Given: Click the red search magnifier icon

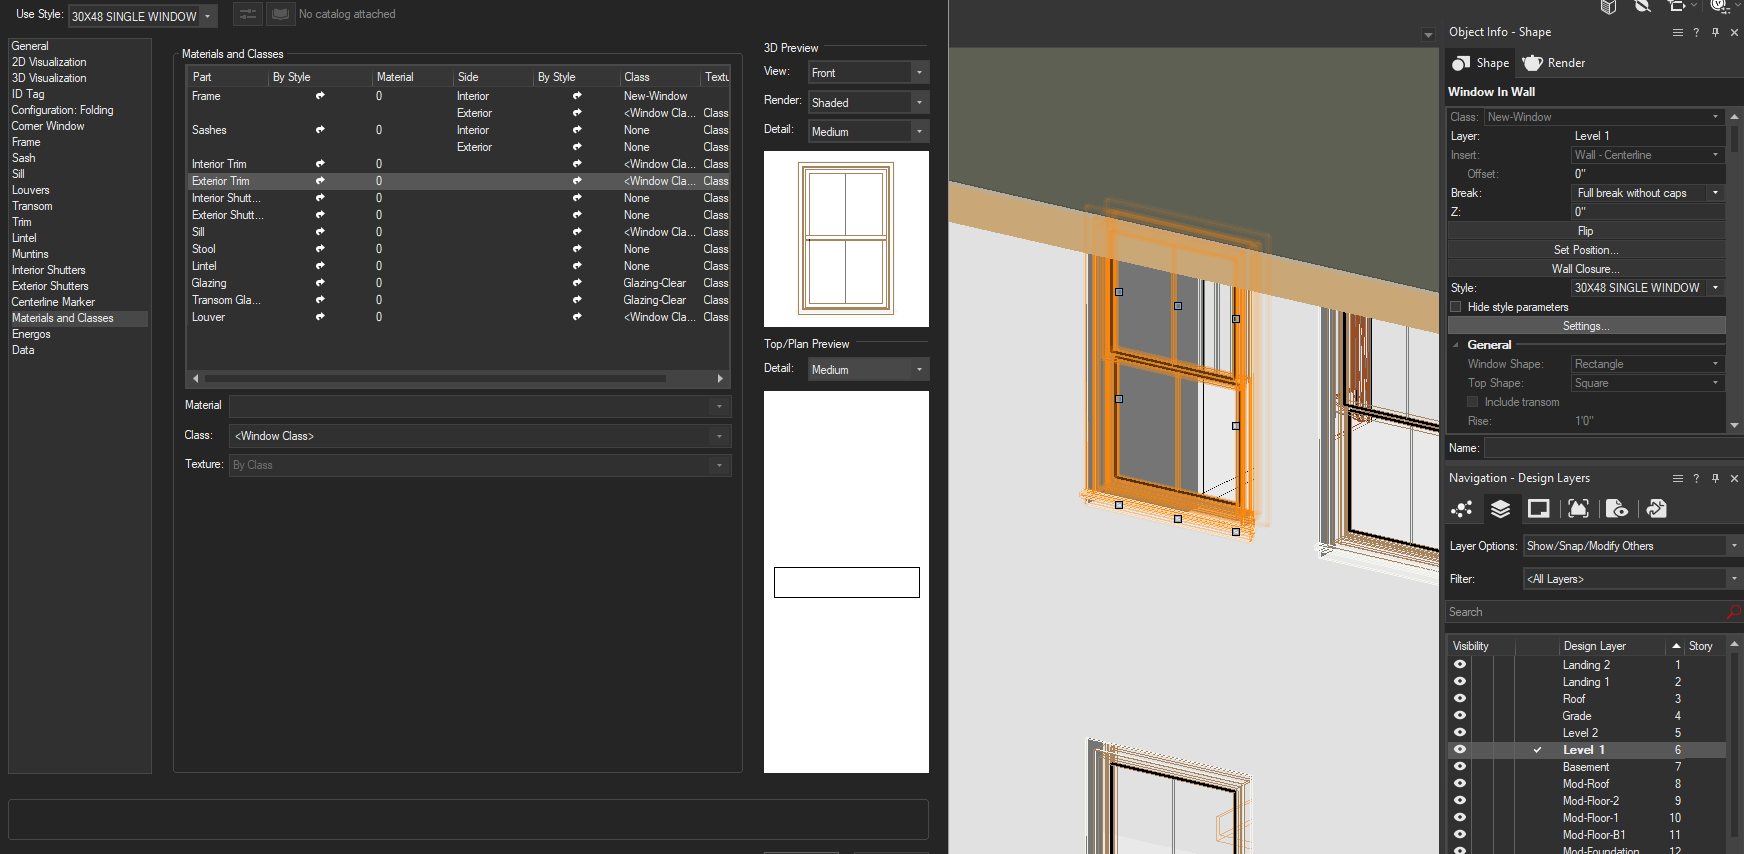Looking at the screenshot, I should pos(1733,612).
